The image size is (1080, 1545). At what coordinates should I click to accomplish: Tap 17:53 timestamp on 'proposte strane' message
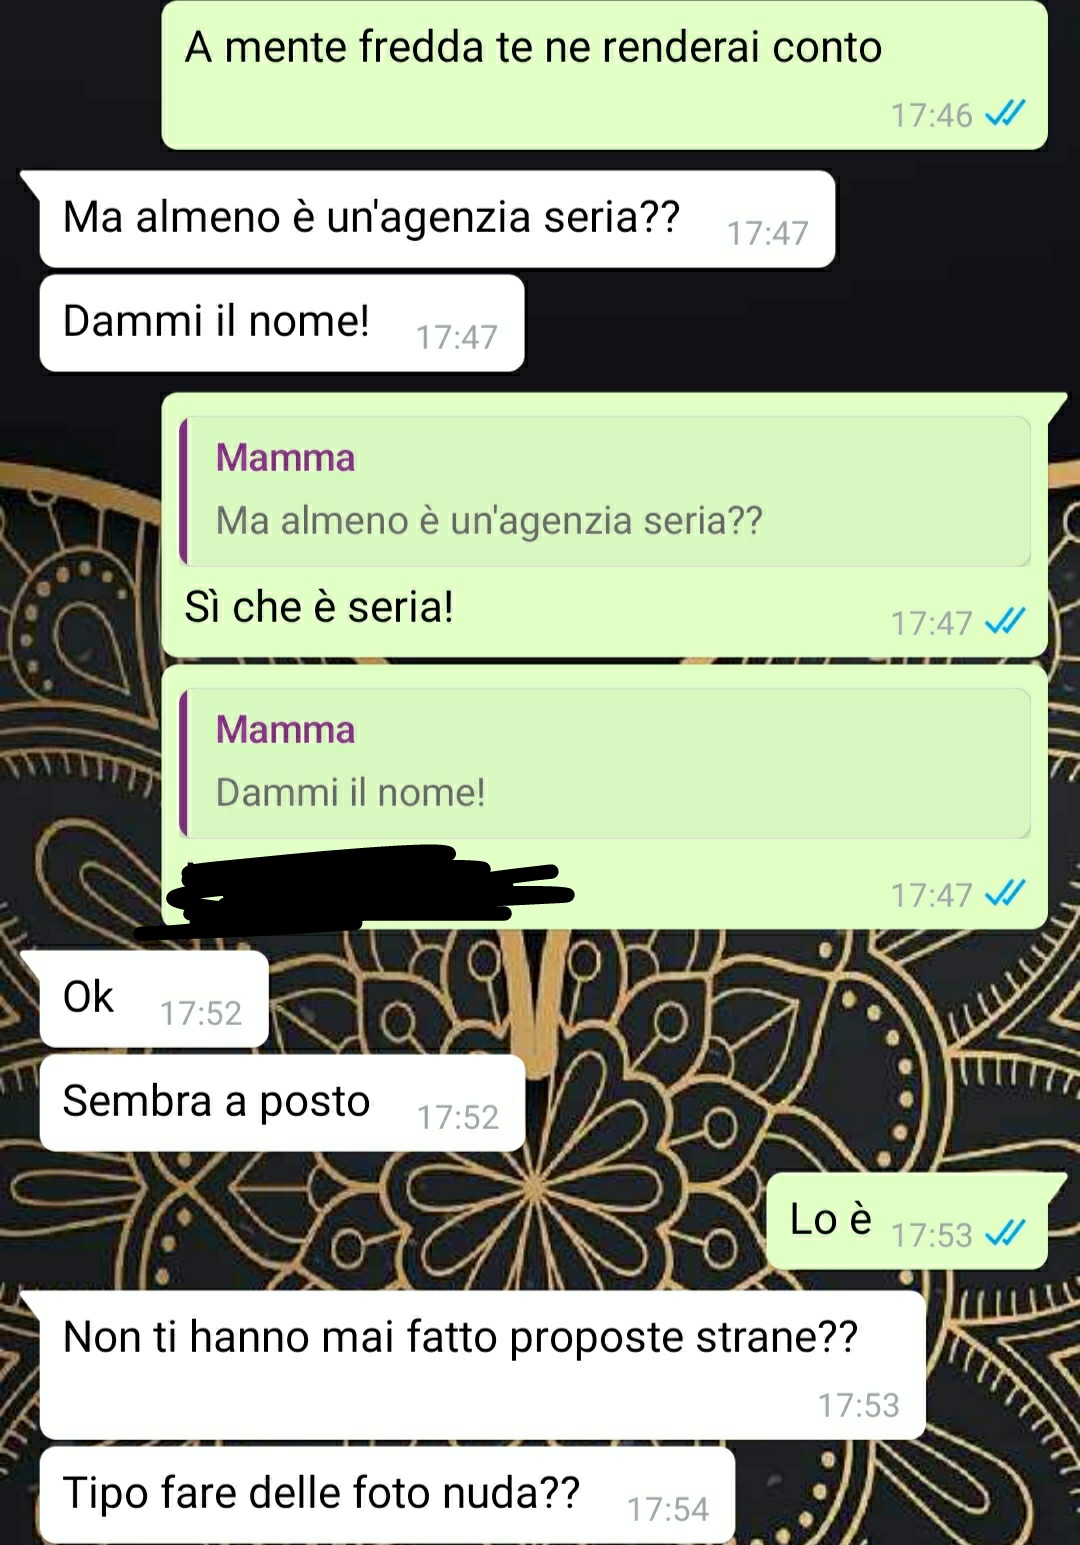[x=858, y=1405]
